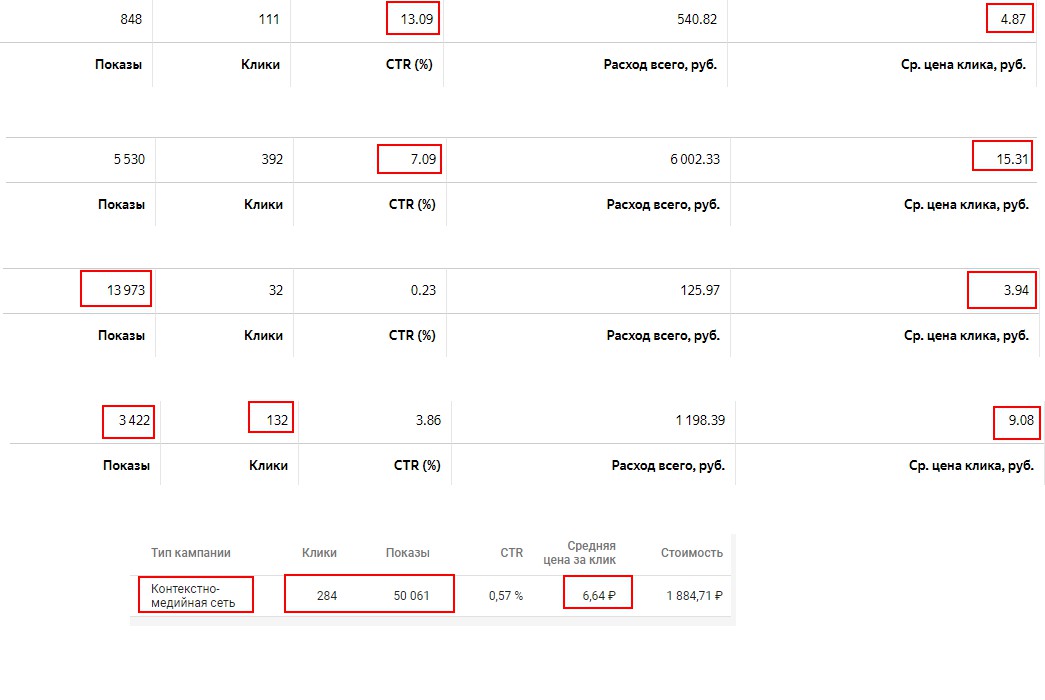The width and height of the screenshot is (1045, 700).
Task: Click the 50 061 impressions value
Action: point(411,596)
